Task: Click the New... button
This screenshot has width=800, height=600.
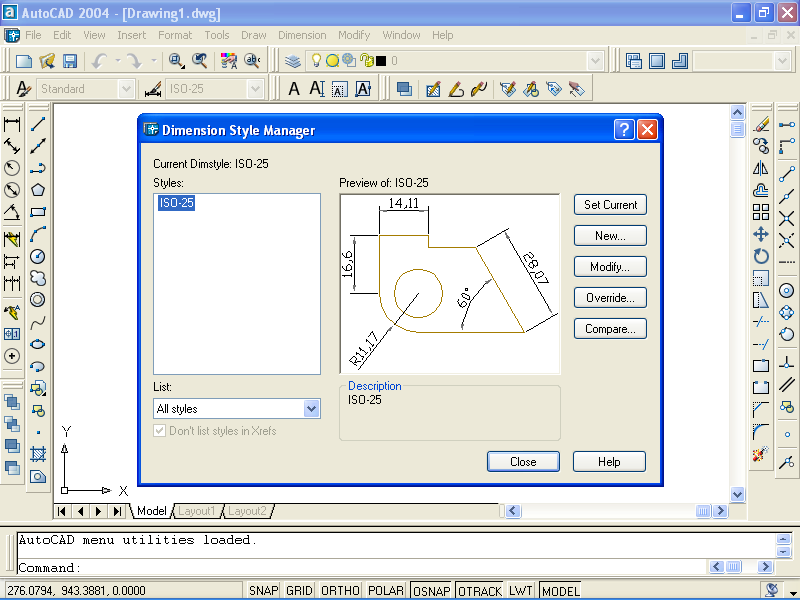Action: click(x=610, y=236)
